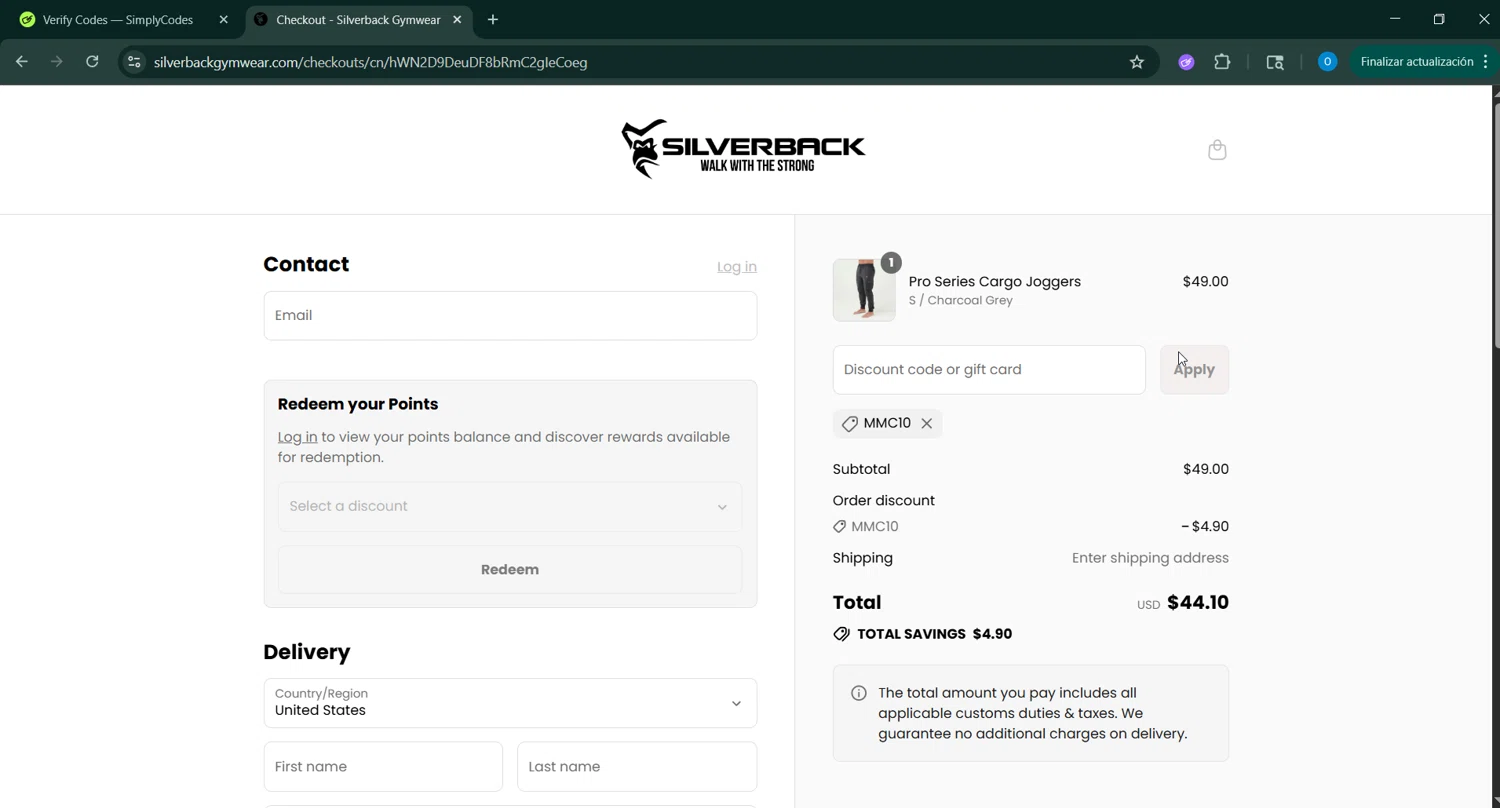This screenshot has width=1500, height=808.
Task: Click the Pro Series Cargo Joggers product name
Action: (995, 282)
